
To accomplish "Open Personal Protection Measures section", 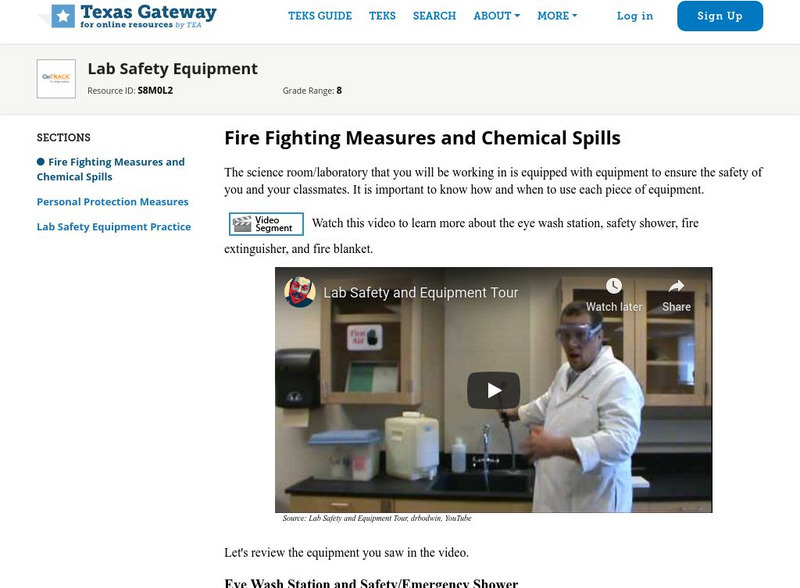I will (x=113, y=202).
